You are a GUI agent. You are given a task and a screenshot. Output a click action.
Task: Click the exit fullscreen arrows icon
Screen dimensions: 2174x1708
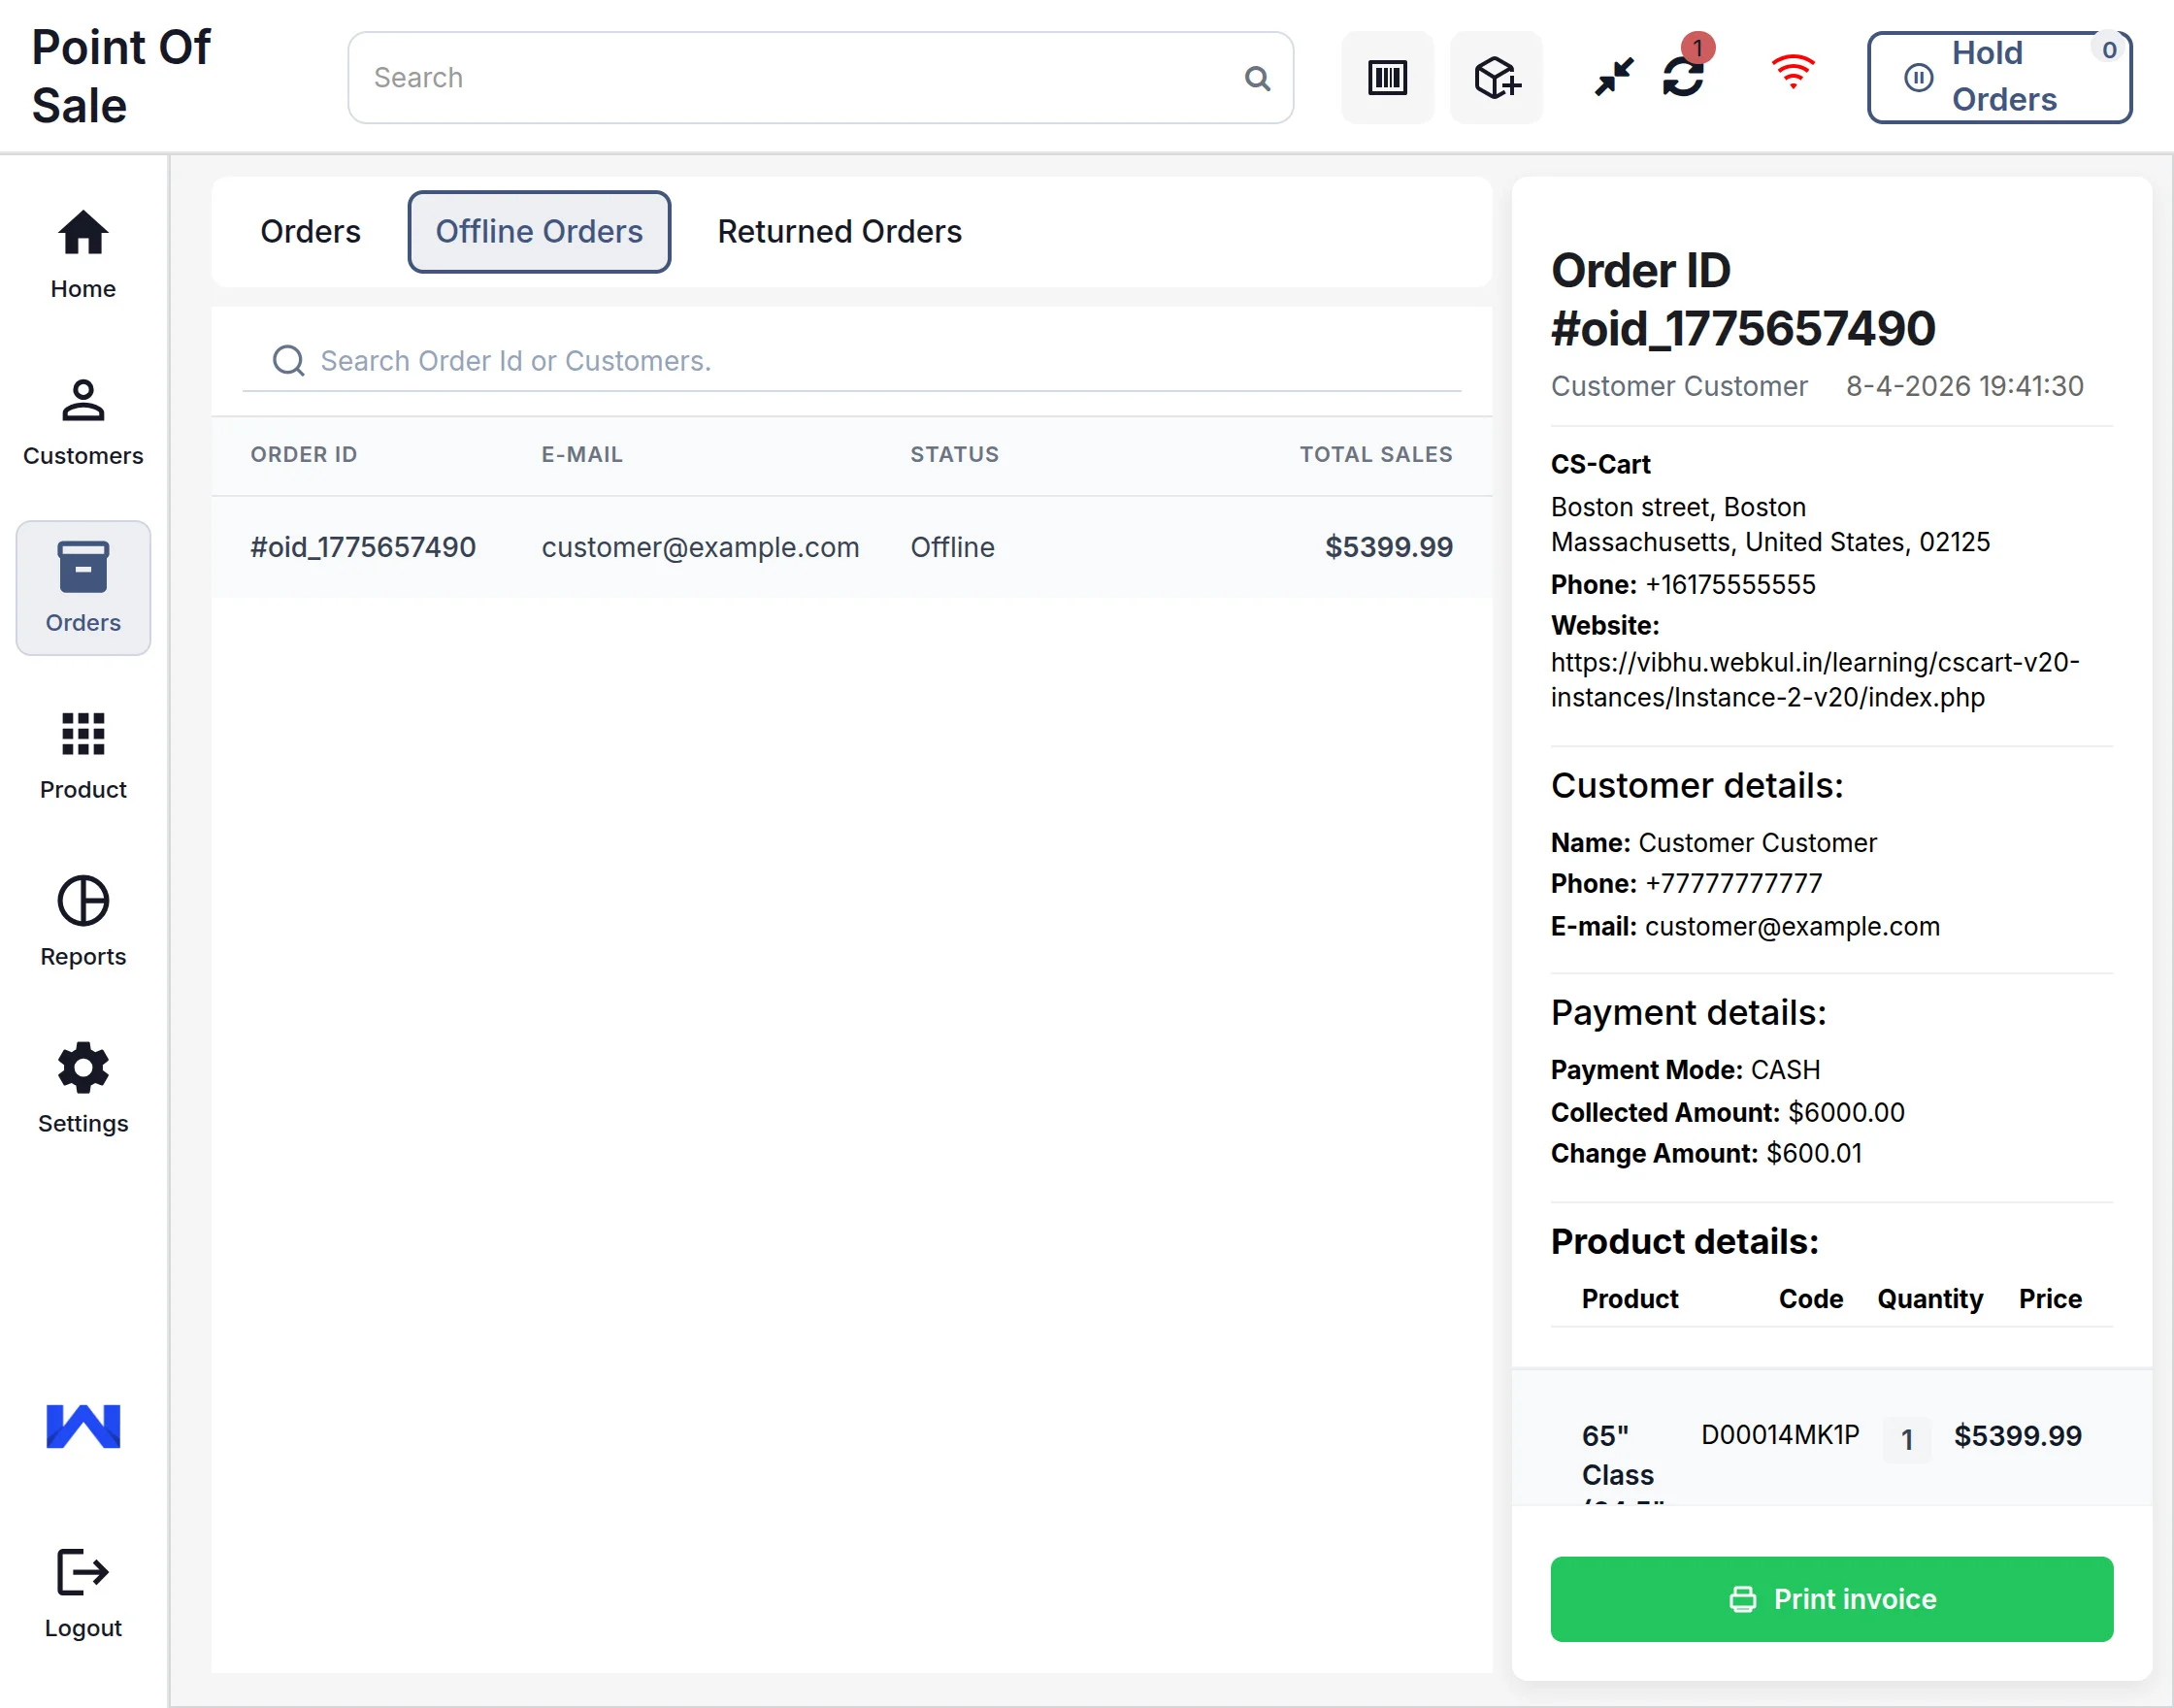pos(1613,76)
